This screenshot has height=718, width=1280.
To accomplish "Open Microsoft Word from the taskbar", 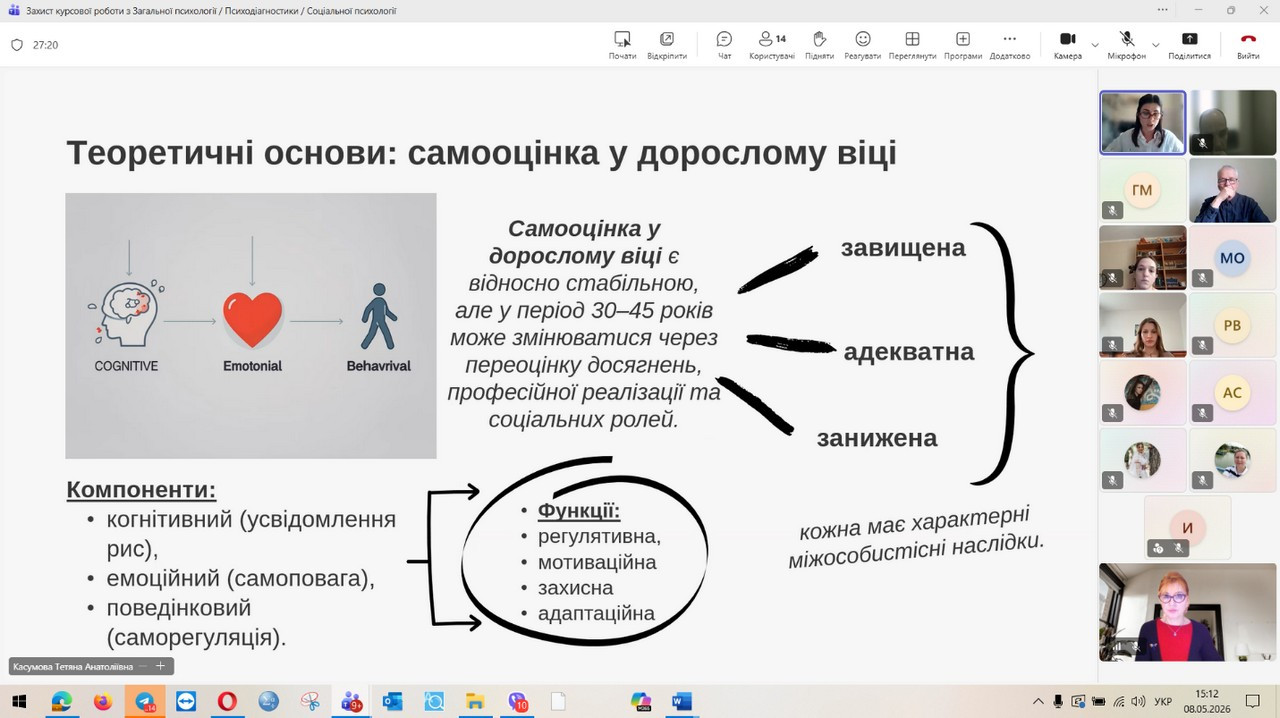I will click(682, 702).
